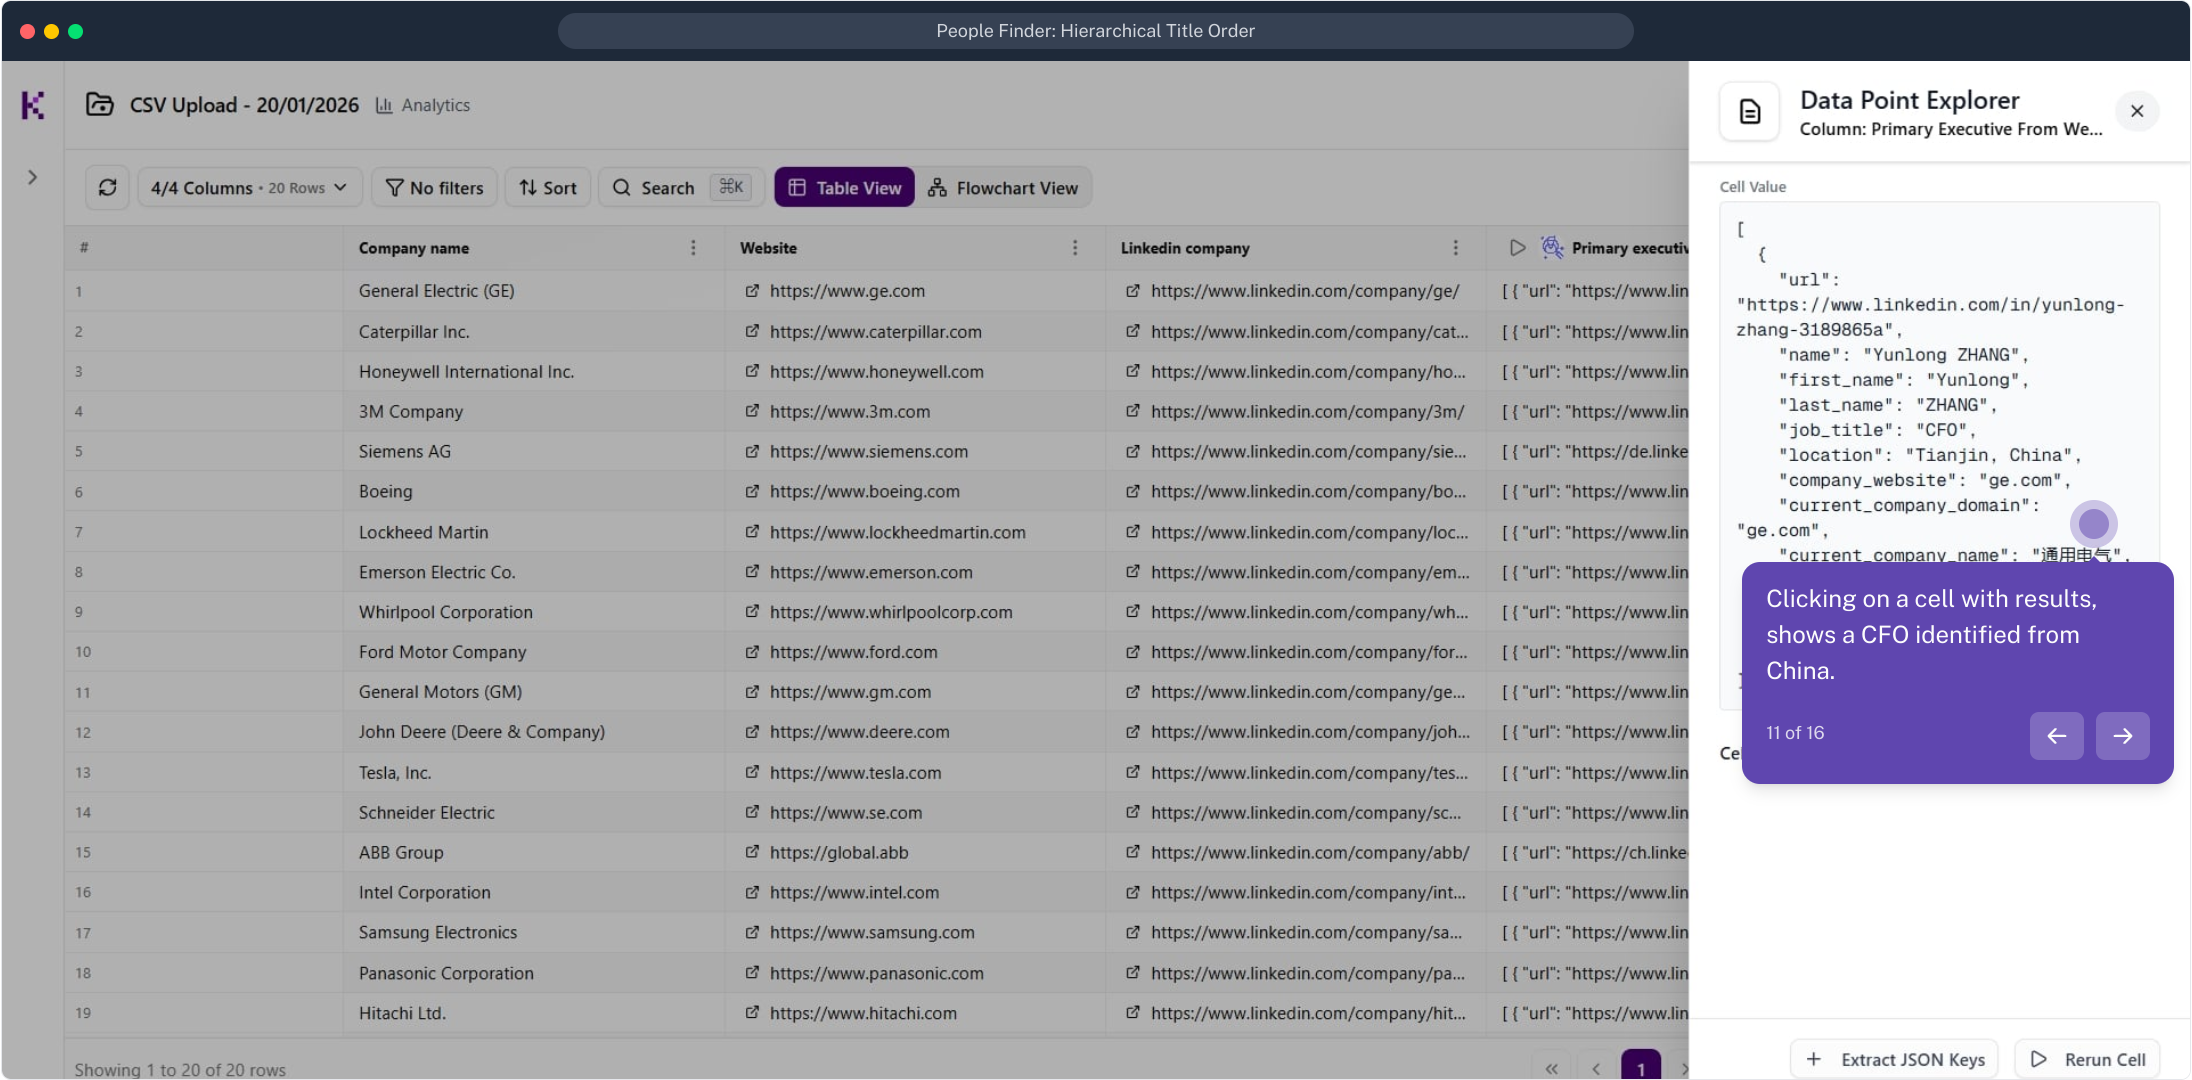Open LinkedIn link for Lockheed Martin row

(x=1310, y=532)
